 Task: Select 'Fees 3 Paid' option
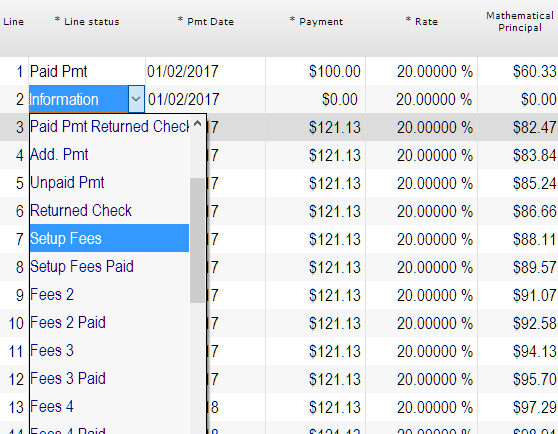click(x=109, y=378)
